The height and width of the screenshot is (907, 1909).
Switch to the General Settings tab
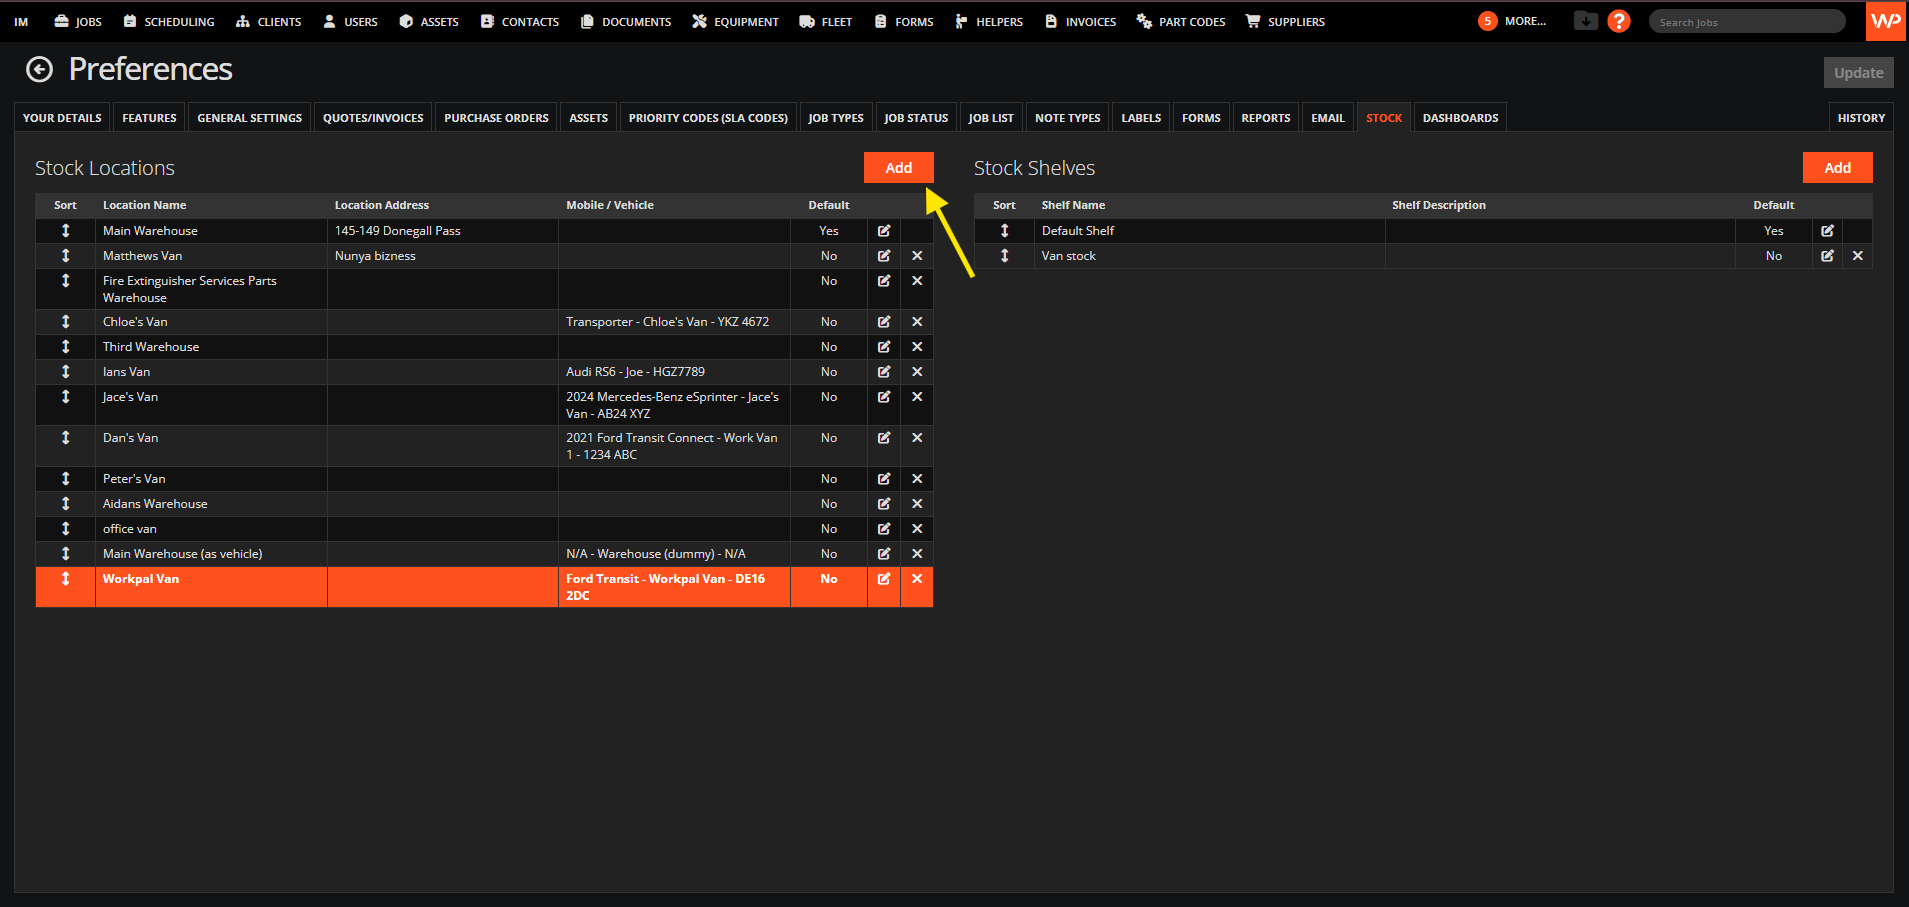(x=249, y=118)
